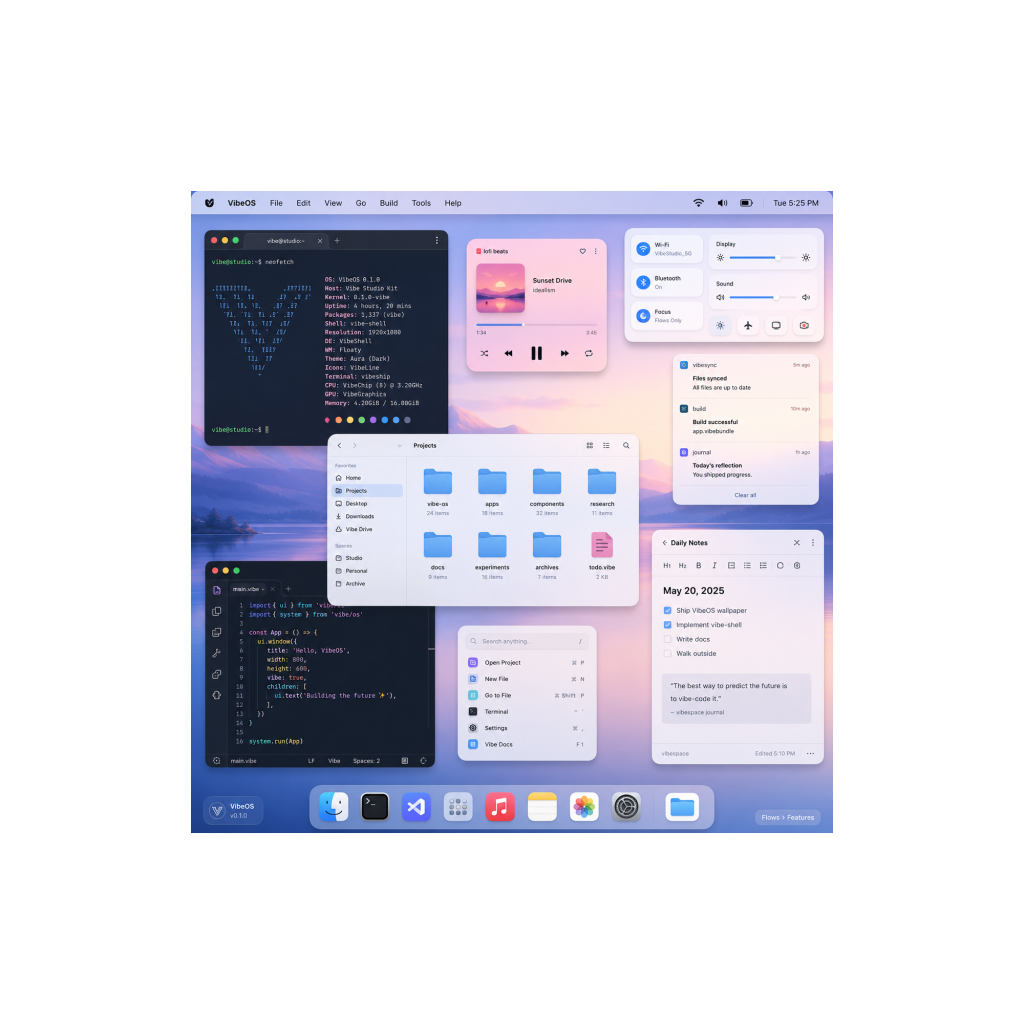Image resolution: width=1024 pixels, height=1024 pixels.
Task: Pause the song Sunset Drive
Action: click(536, 353)
